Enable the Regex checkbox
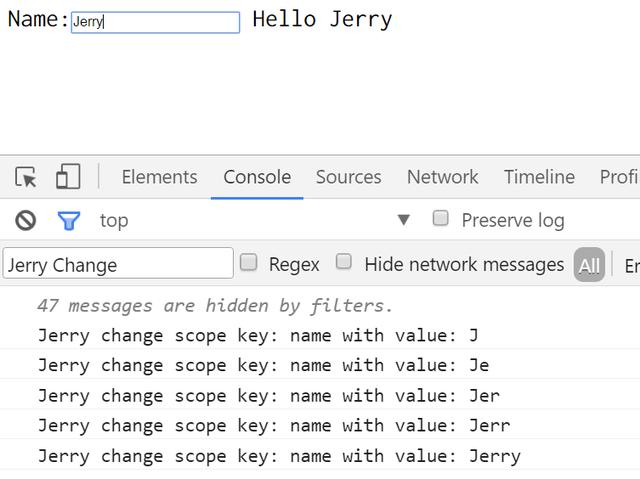This screenshot has height=479, width=640. point(249,263)
